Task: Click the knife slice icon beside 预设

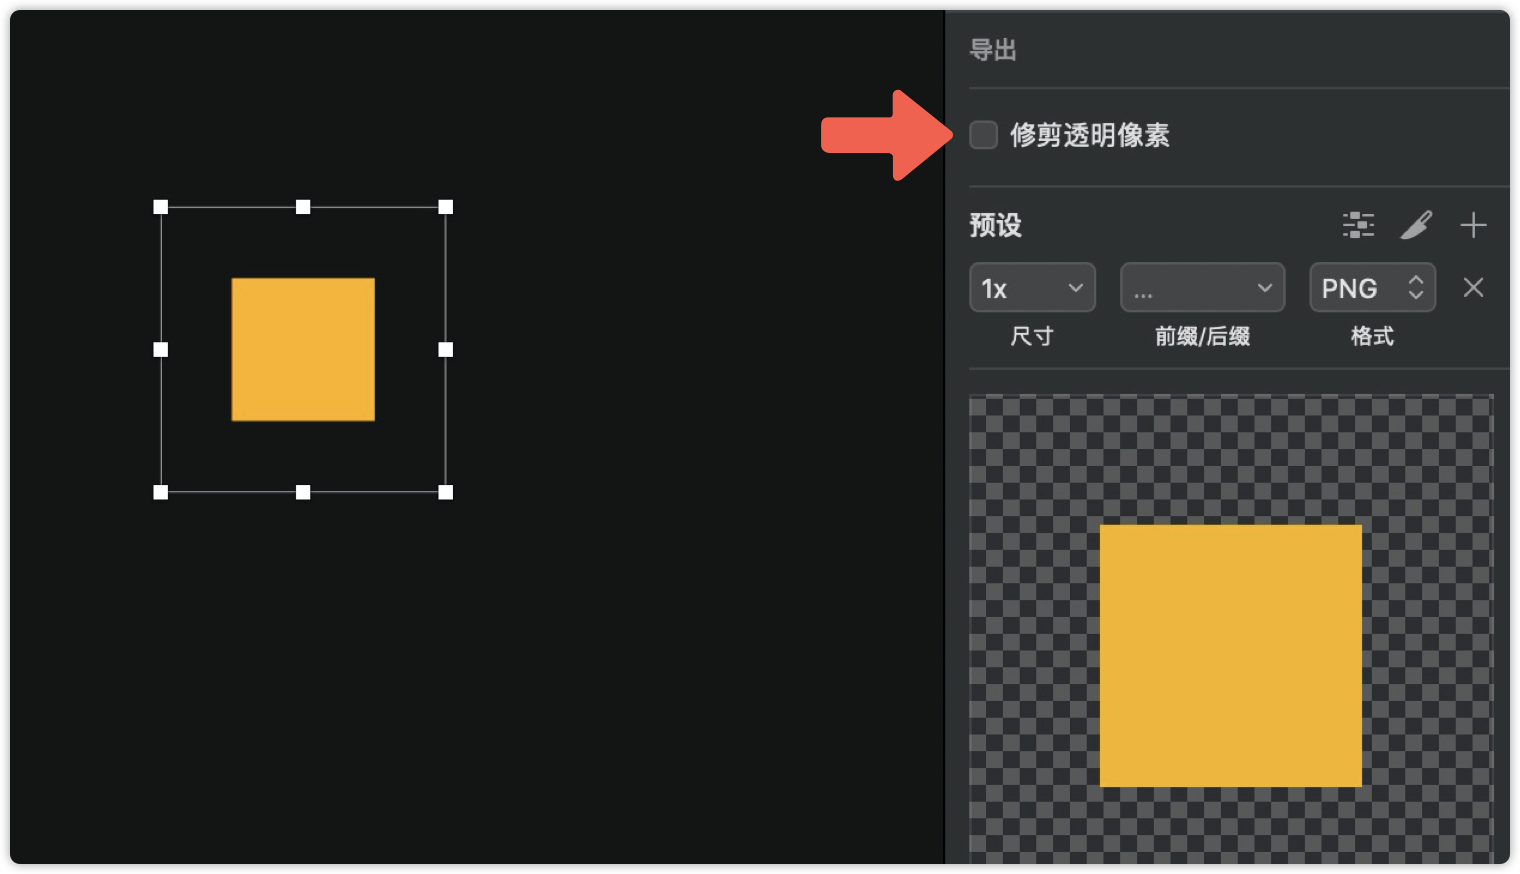Action: [x=1416, y=225]
